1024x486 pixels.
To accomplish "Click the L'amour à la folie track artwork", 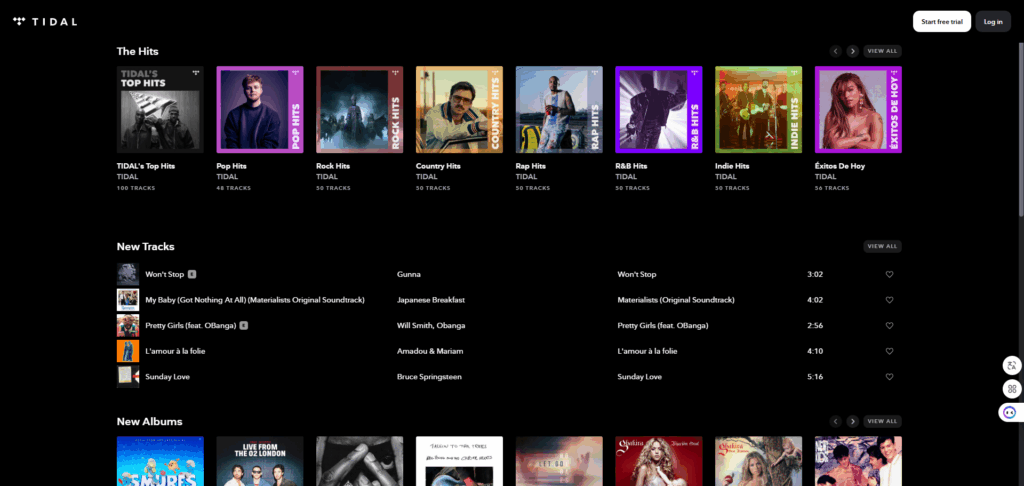I will pos(128,351).
